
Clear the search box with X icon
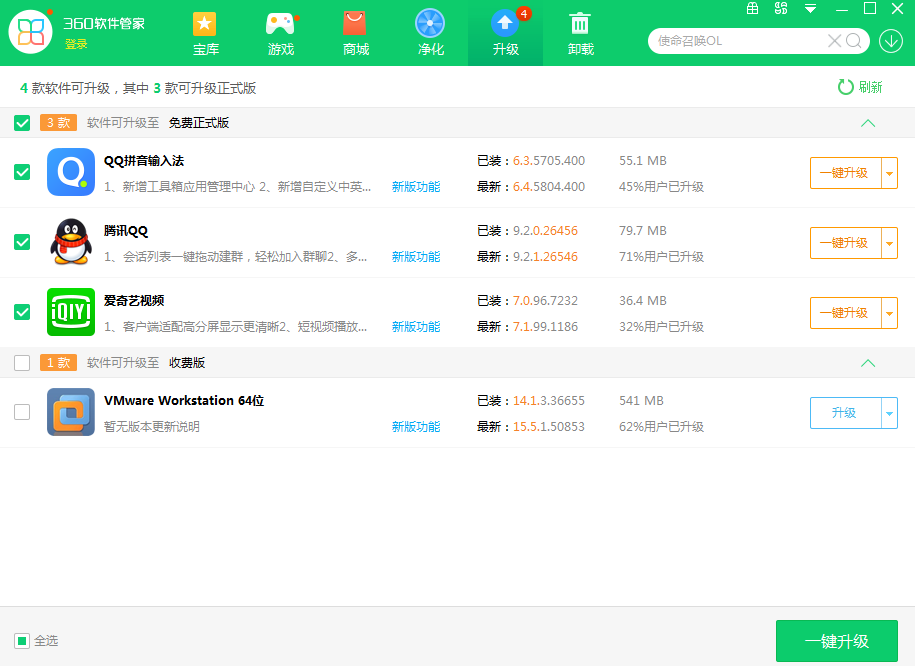[x=834, y=41]
